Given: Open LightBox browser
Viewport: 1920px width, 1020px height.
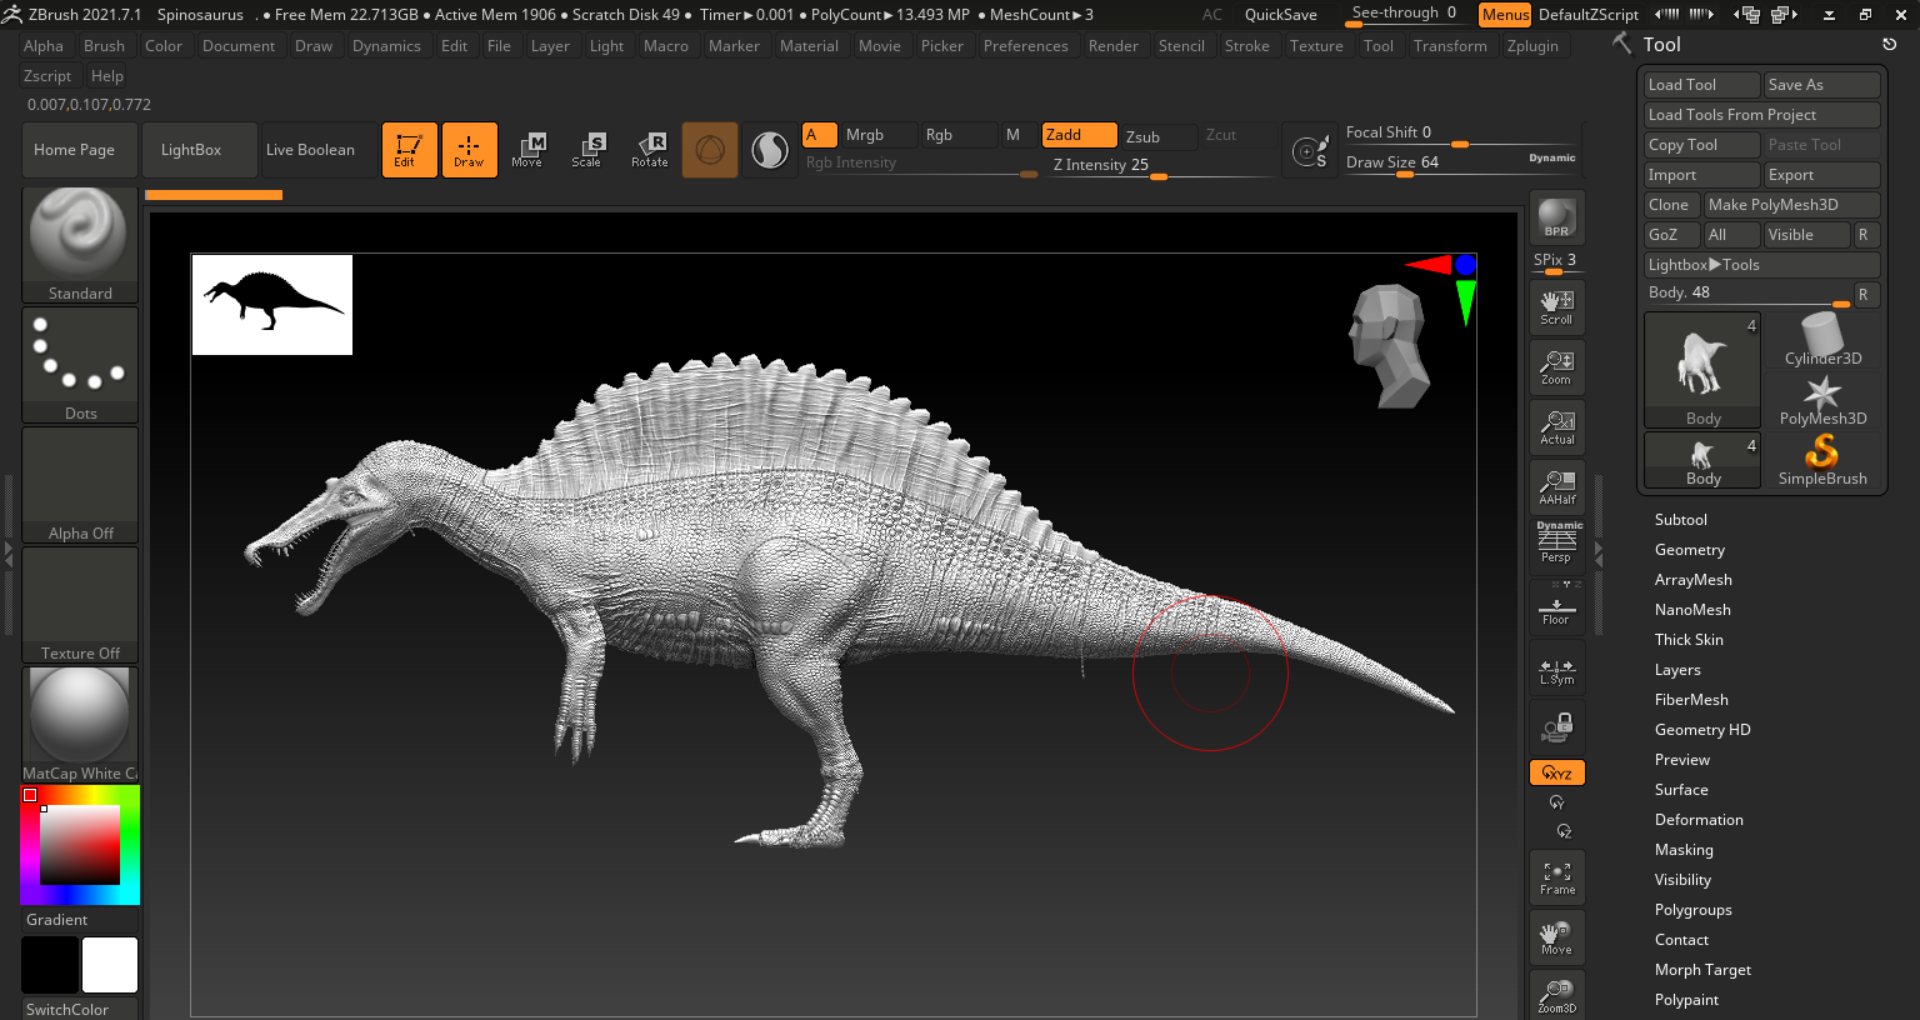Looking at the screenshot, I should (x=199, y=150).
